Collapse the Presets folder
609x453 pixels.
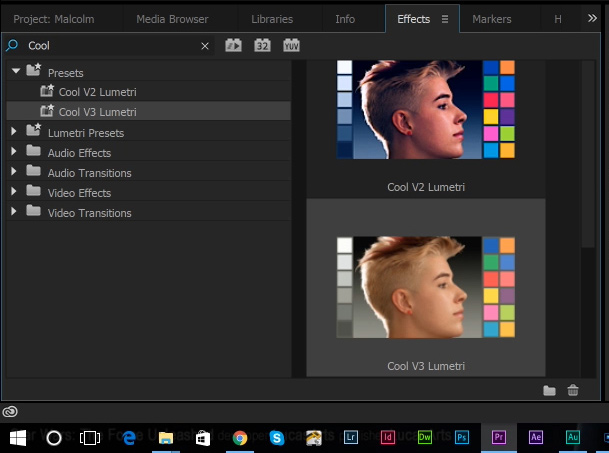click(16, 71)
